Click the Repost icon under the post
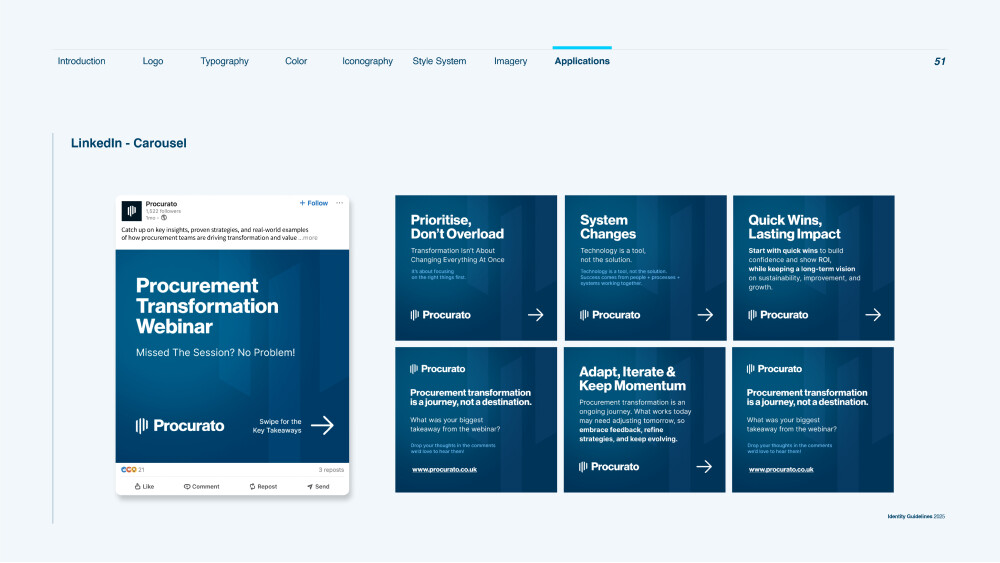This screenshot has width=1000, height=563. coord(253,486)
